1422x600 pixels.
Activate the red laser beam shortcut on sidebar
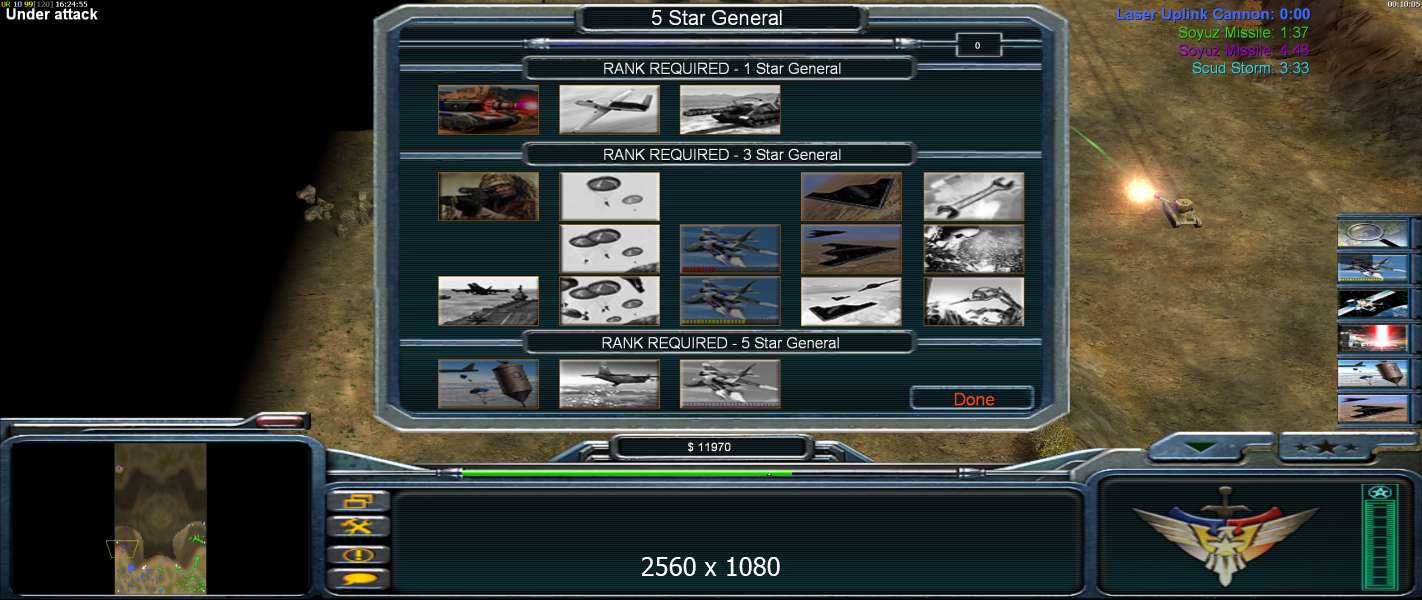coord(1373,338)
